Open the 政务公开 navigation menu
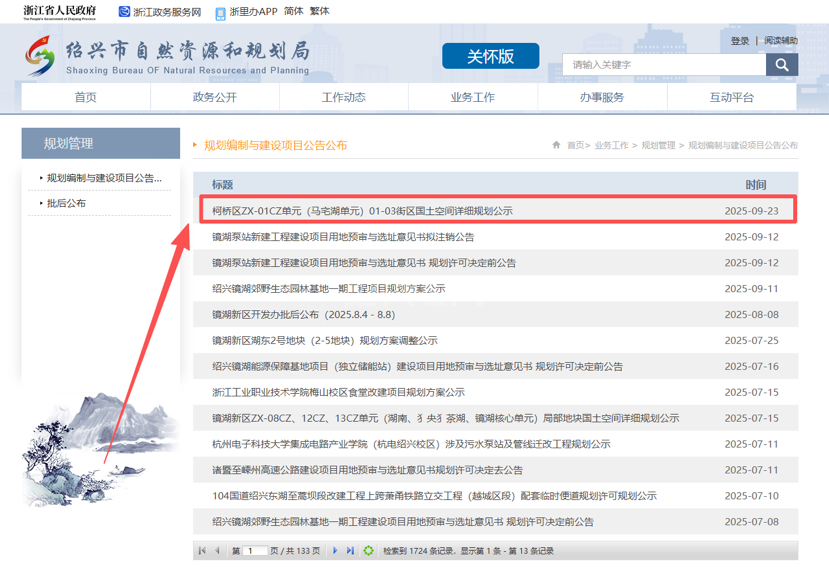Viewport: 829px width, 585px height. pyautogui.click(x=214, y=97)
